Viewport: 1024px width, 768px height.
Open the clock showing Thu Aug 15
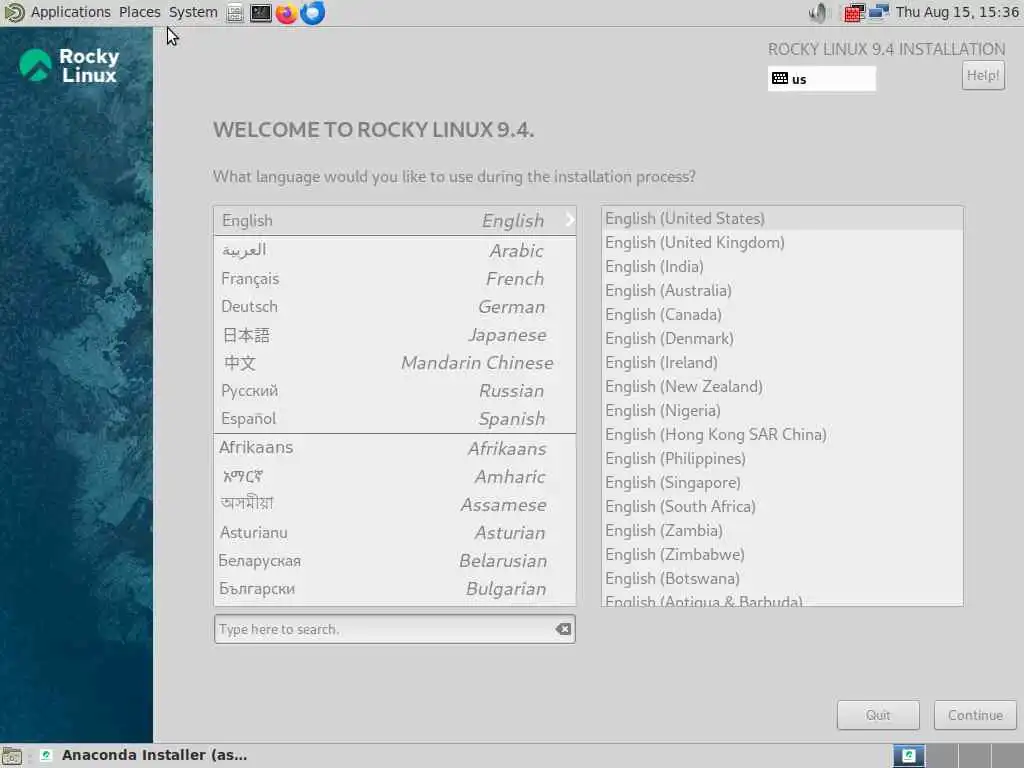957,12
